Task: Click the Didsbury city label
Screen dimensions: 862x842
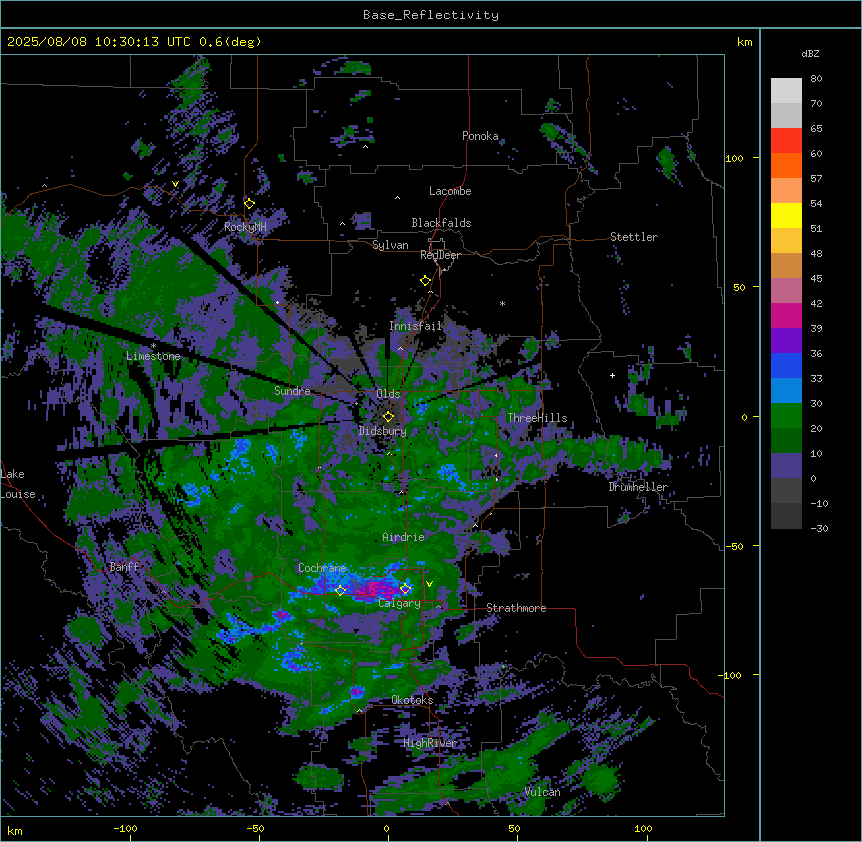Action: coord(383,431)
